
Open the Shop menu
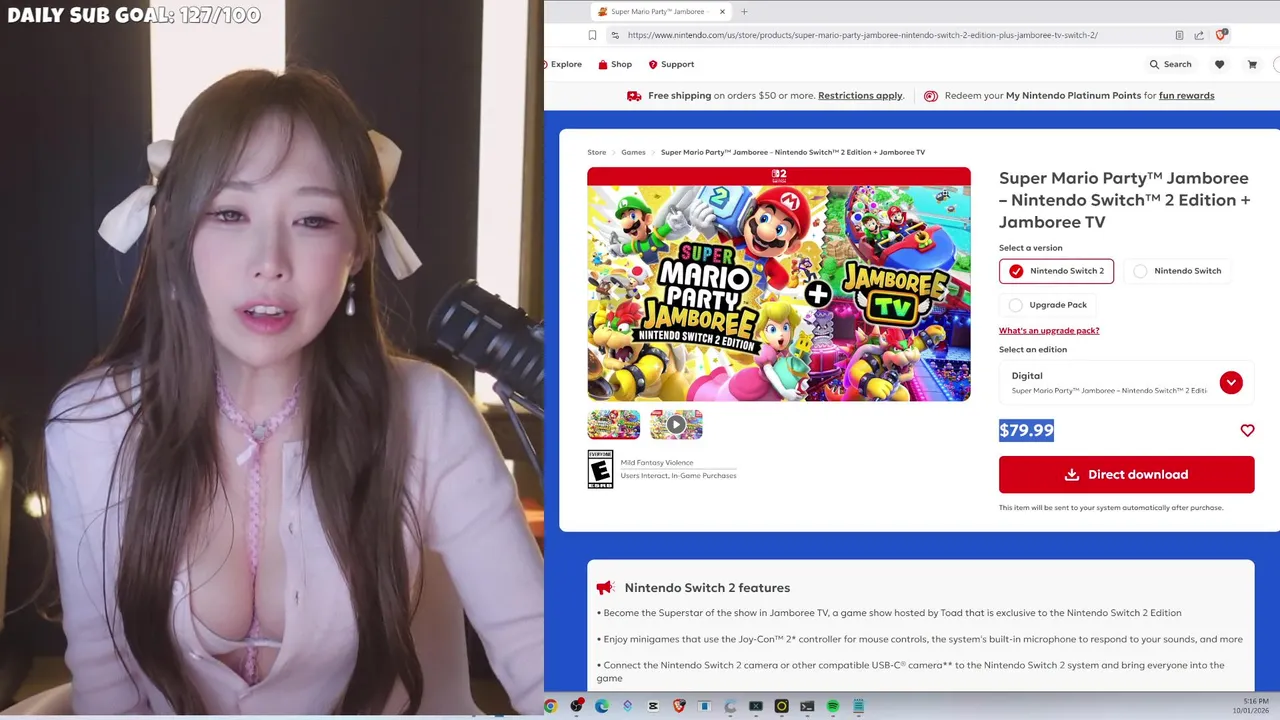[x=615, y=64]
